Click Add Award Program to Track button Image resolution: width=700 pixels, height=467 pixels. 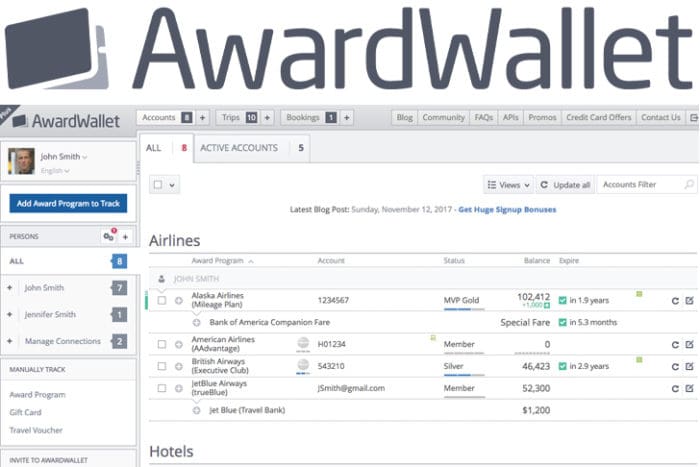click(x=68, y=203)
